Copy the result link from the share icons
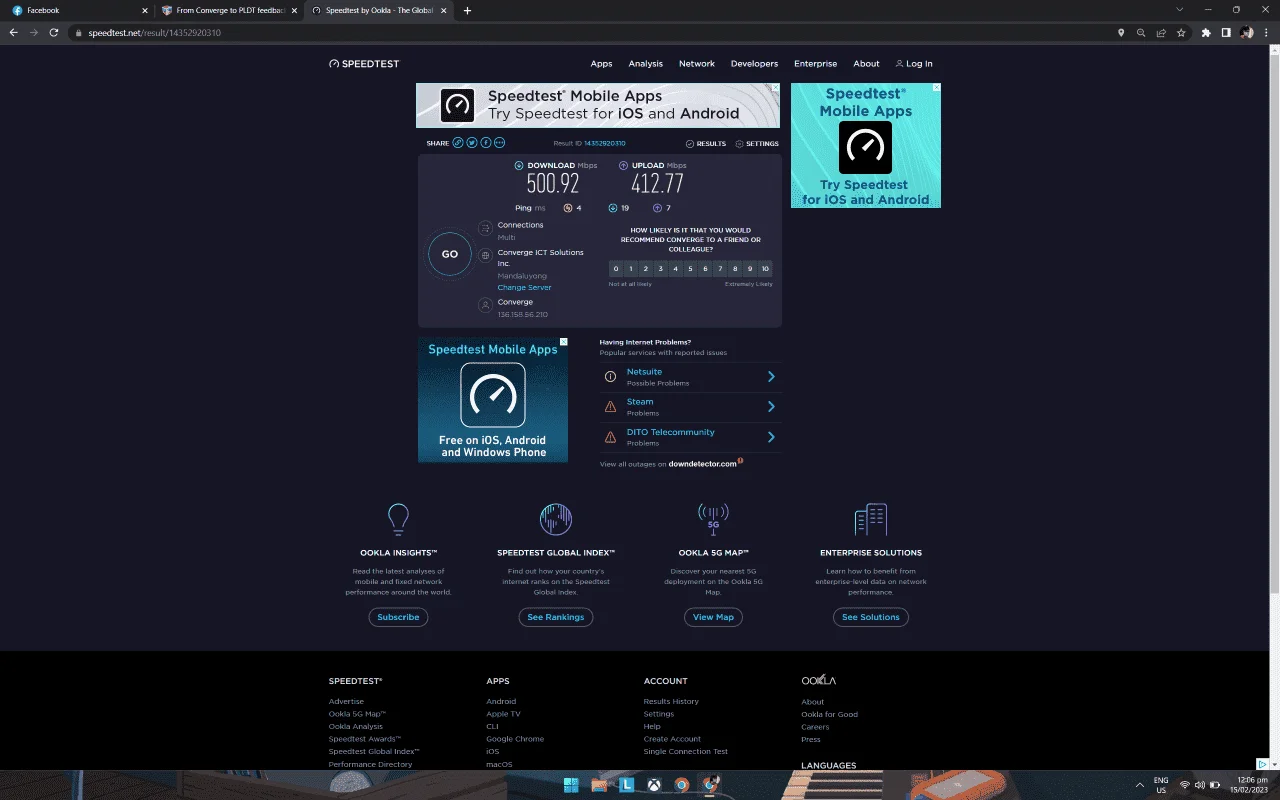 point(458,143)
